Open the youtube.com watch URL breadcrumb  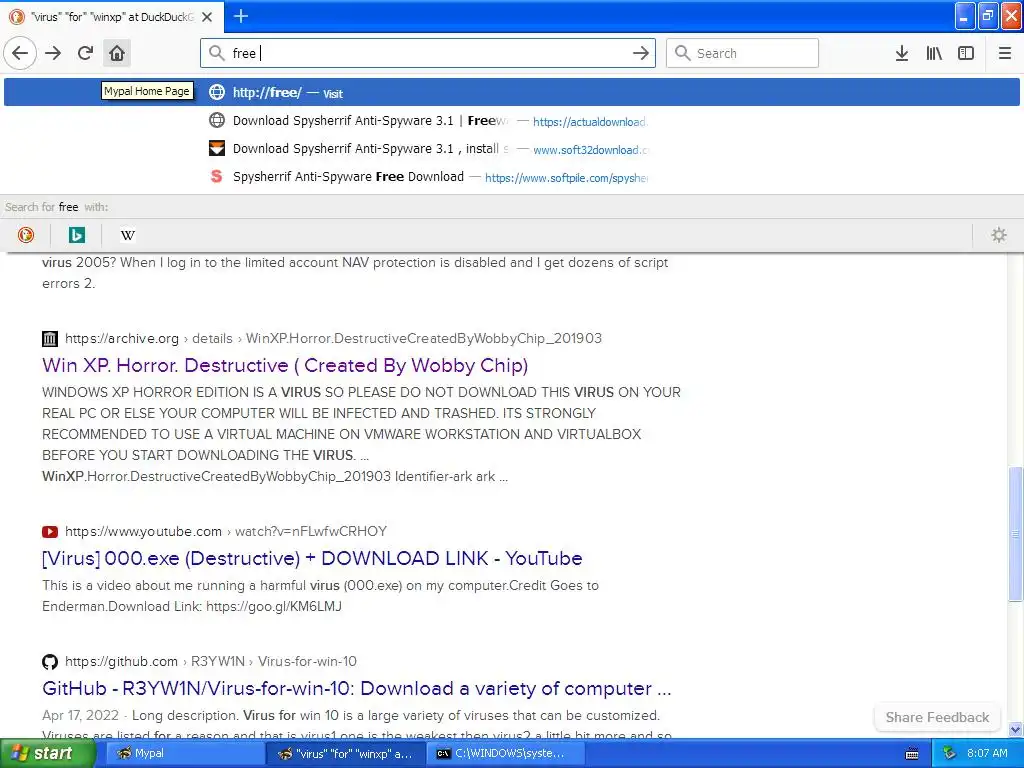pos(226,532)
